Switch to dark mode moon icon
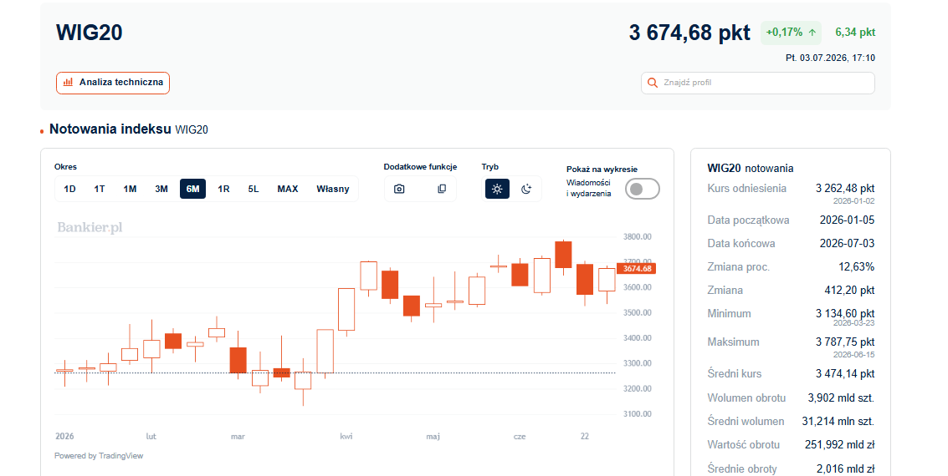Viewport: 948px width, 476px height. [526, 189]
